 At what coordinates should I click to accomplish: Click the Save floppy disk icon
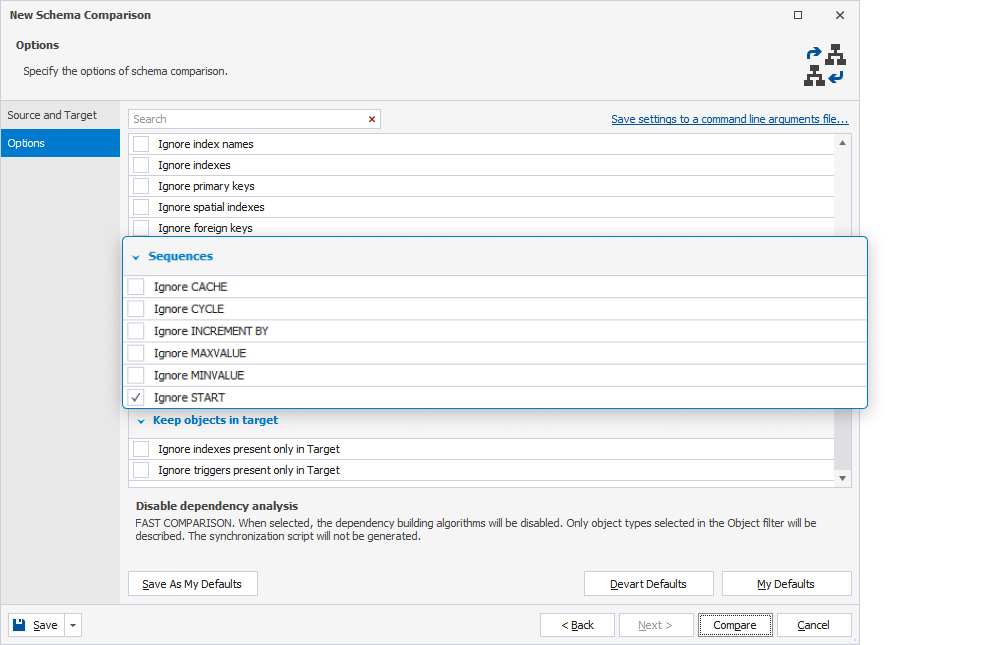coord(19,625)
